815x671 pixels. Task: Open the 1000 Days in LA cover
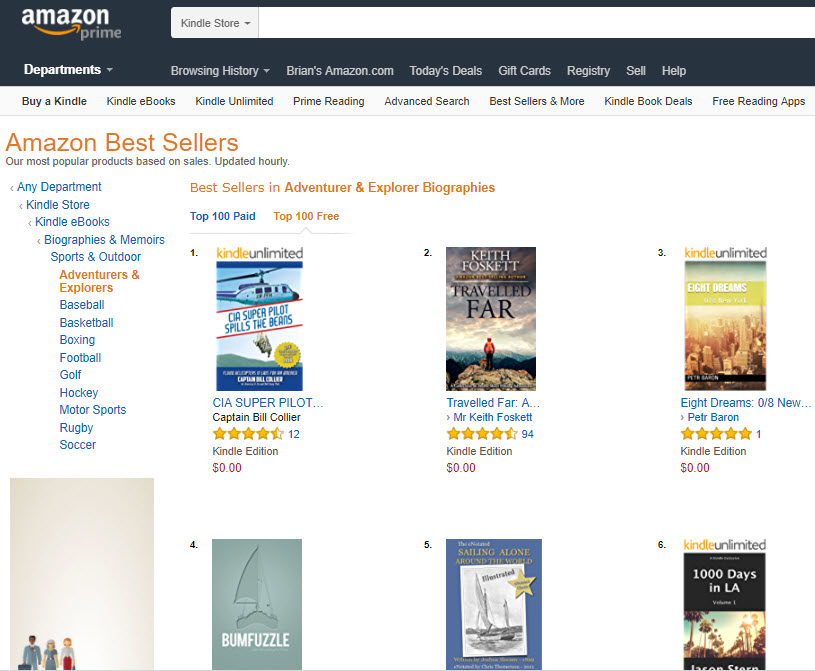(725, 611)
